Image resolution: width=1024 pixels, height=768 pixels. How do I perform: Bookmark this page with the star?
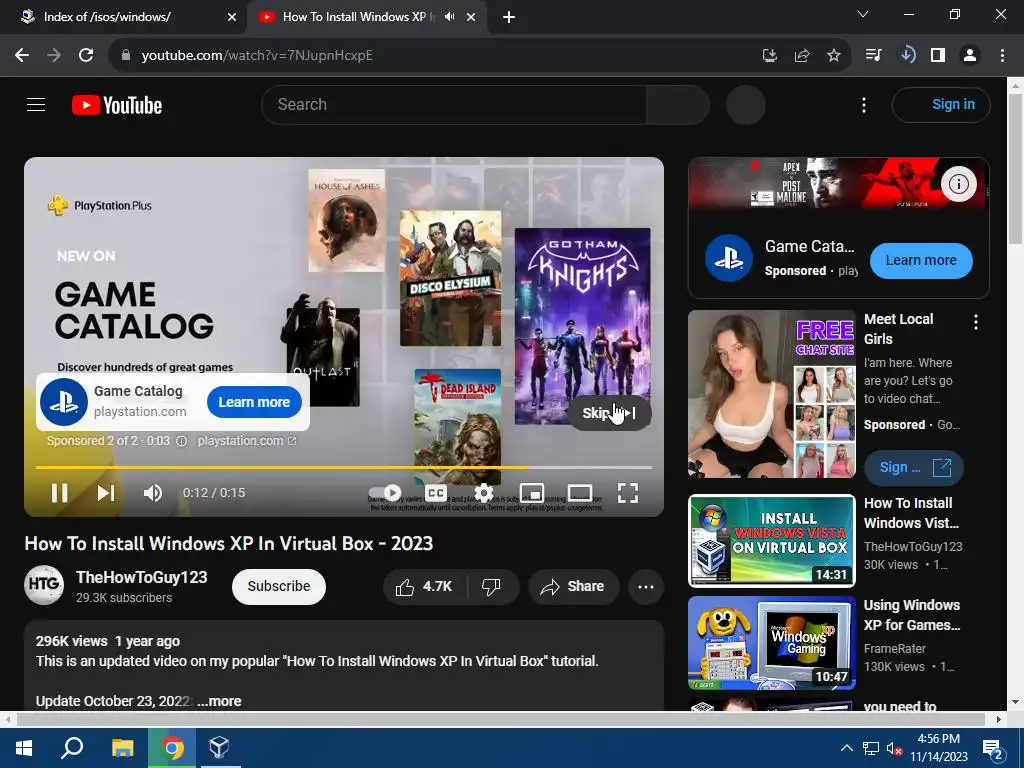coord(834,56)
